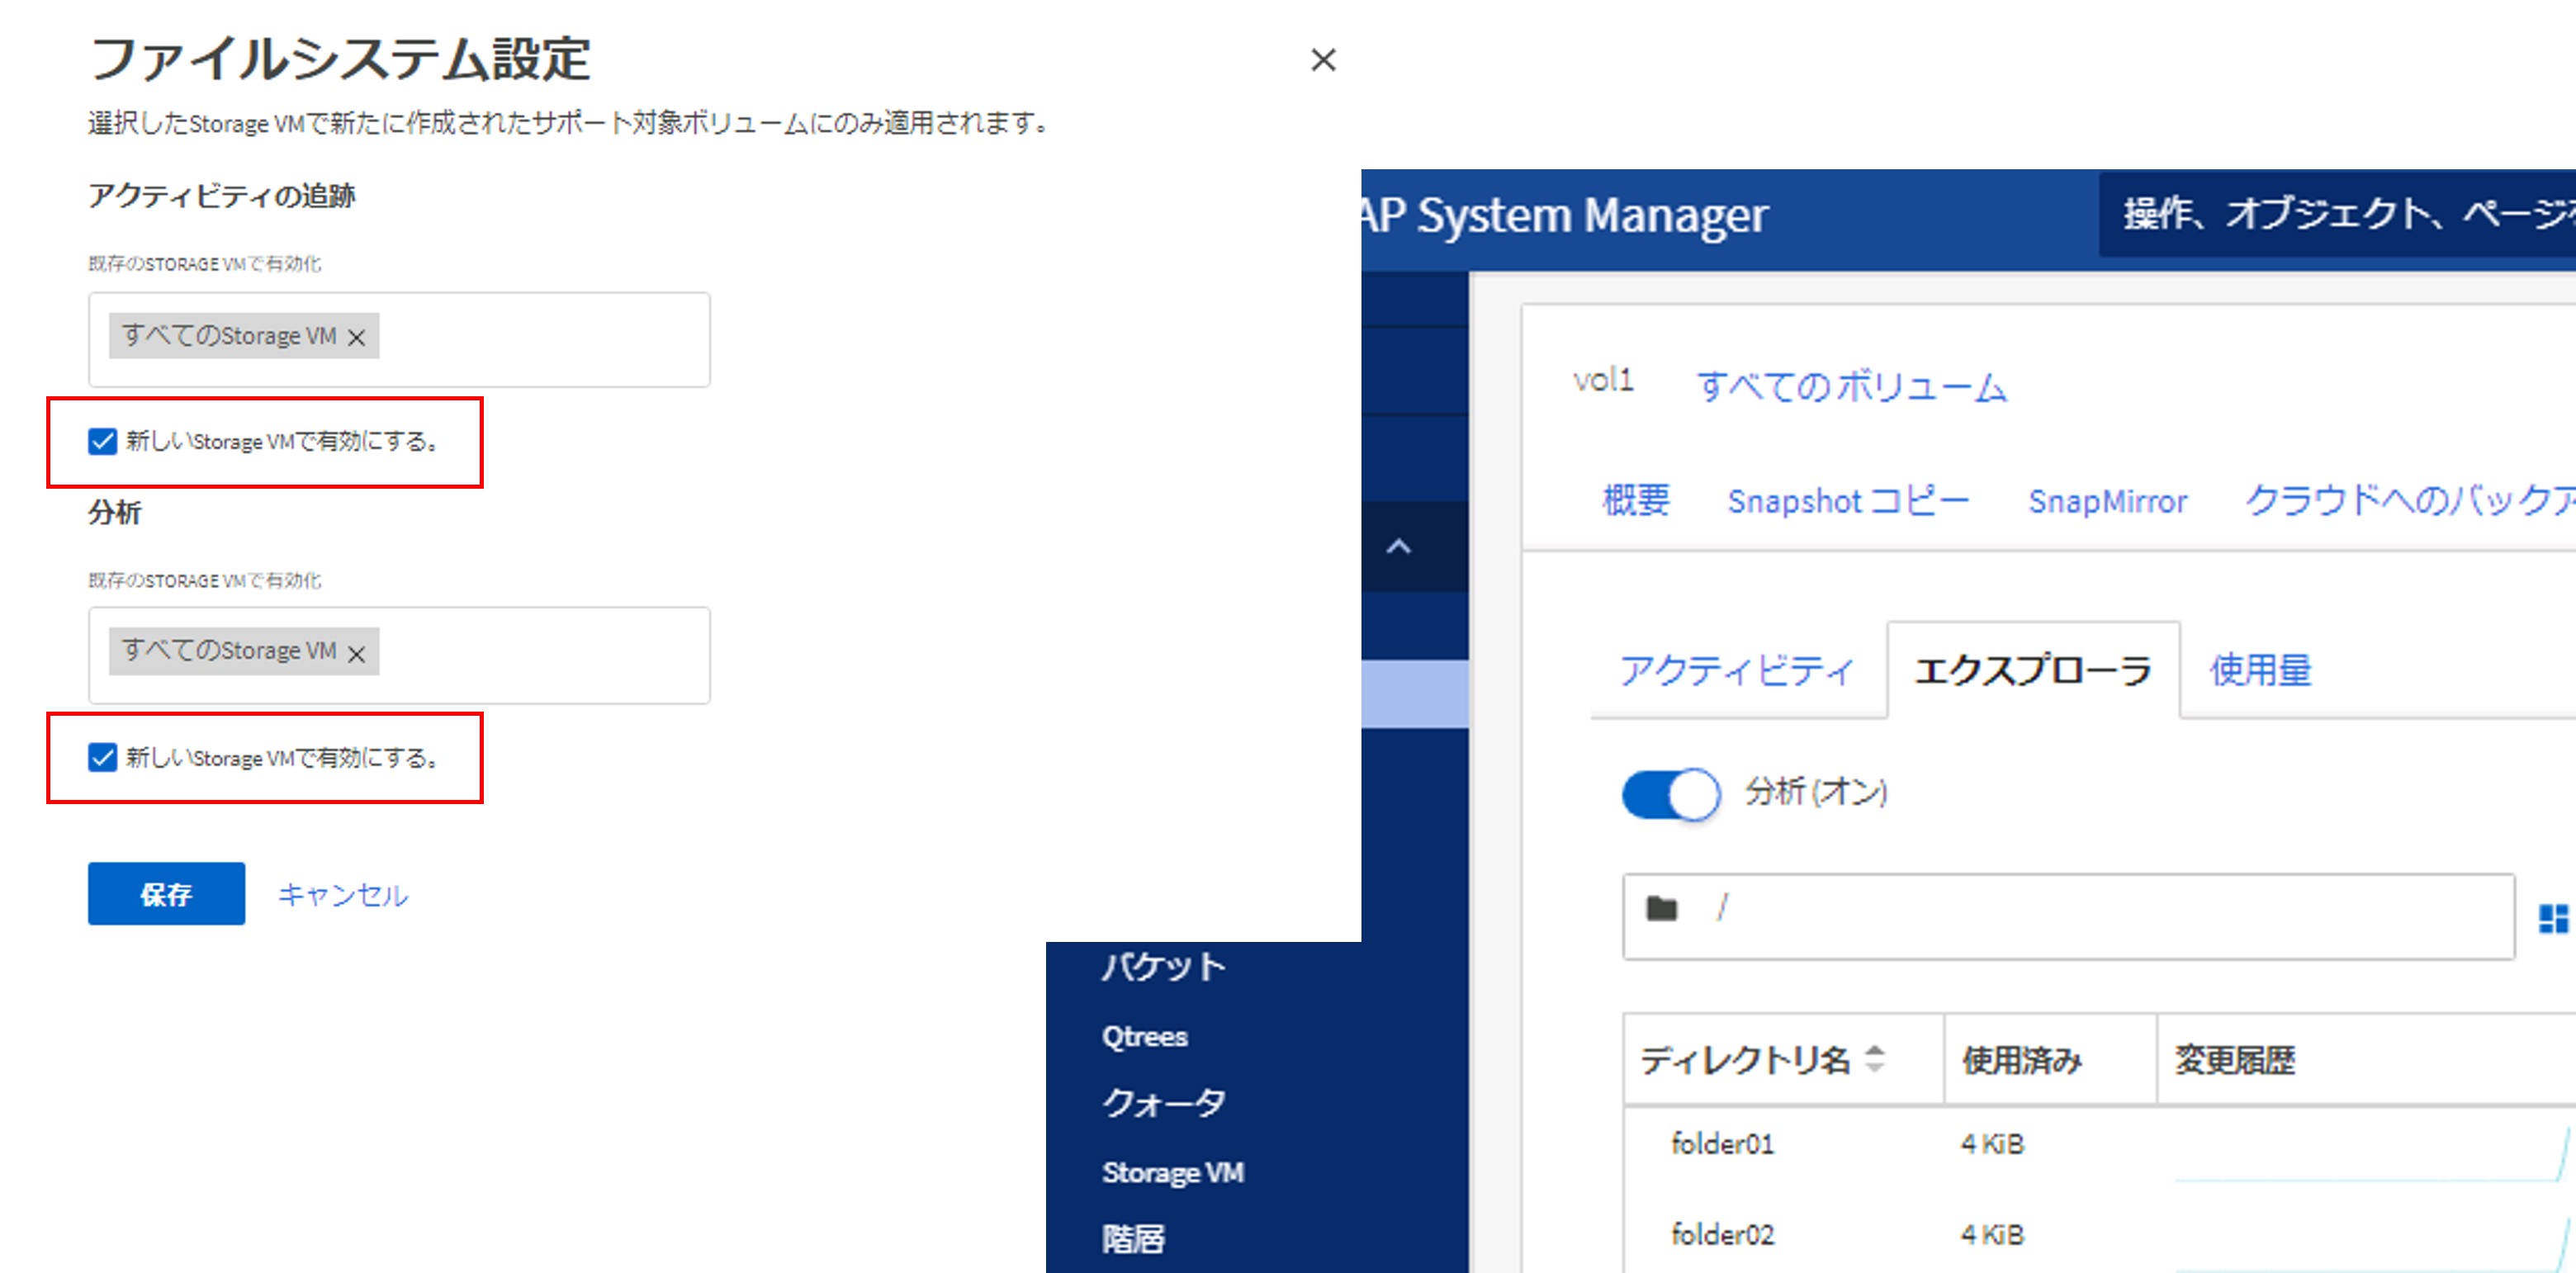This screenshot has height=1273, width=2576.
Task: Open the Snapshot コピー tab
Action: [x=1848, y=500]
